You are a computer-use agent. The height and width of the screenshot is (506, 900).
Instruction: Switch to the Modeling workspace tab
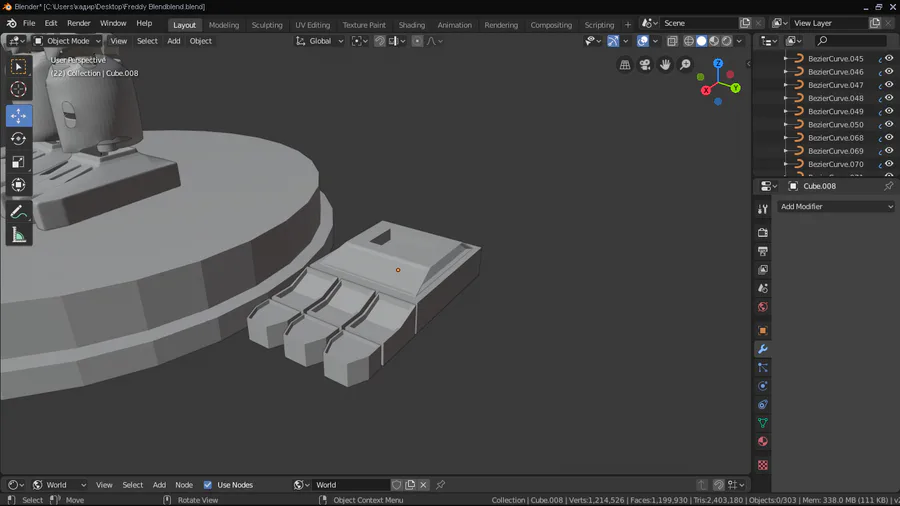point(224,25)
